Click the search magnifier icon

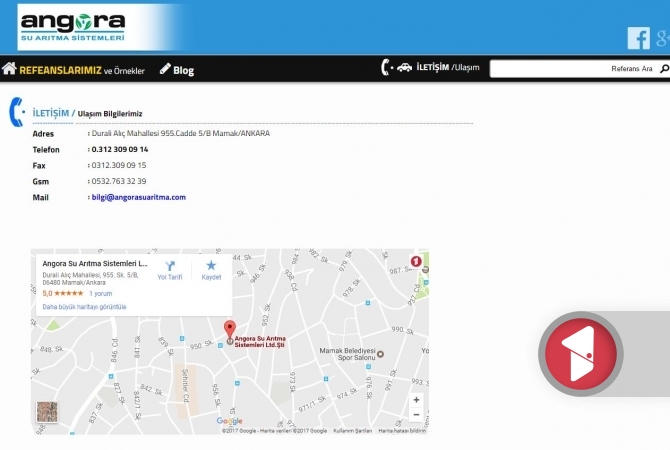tap(664, 68)
